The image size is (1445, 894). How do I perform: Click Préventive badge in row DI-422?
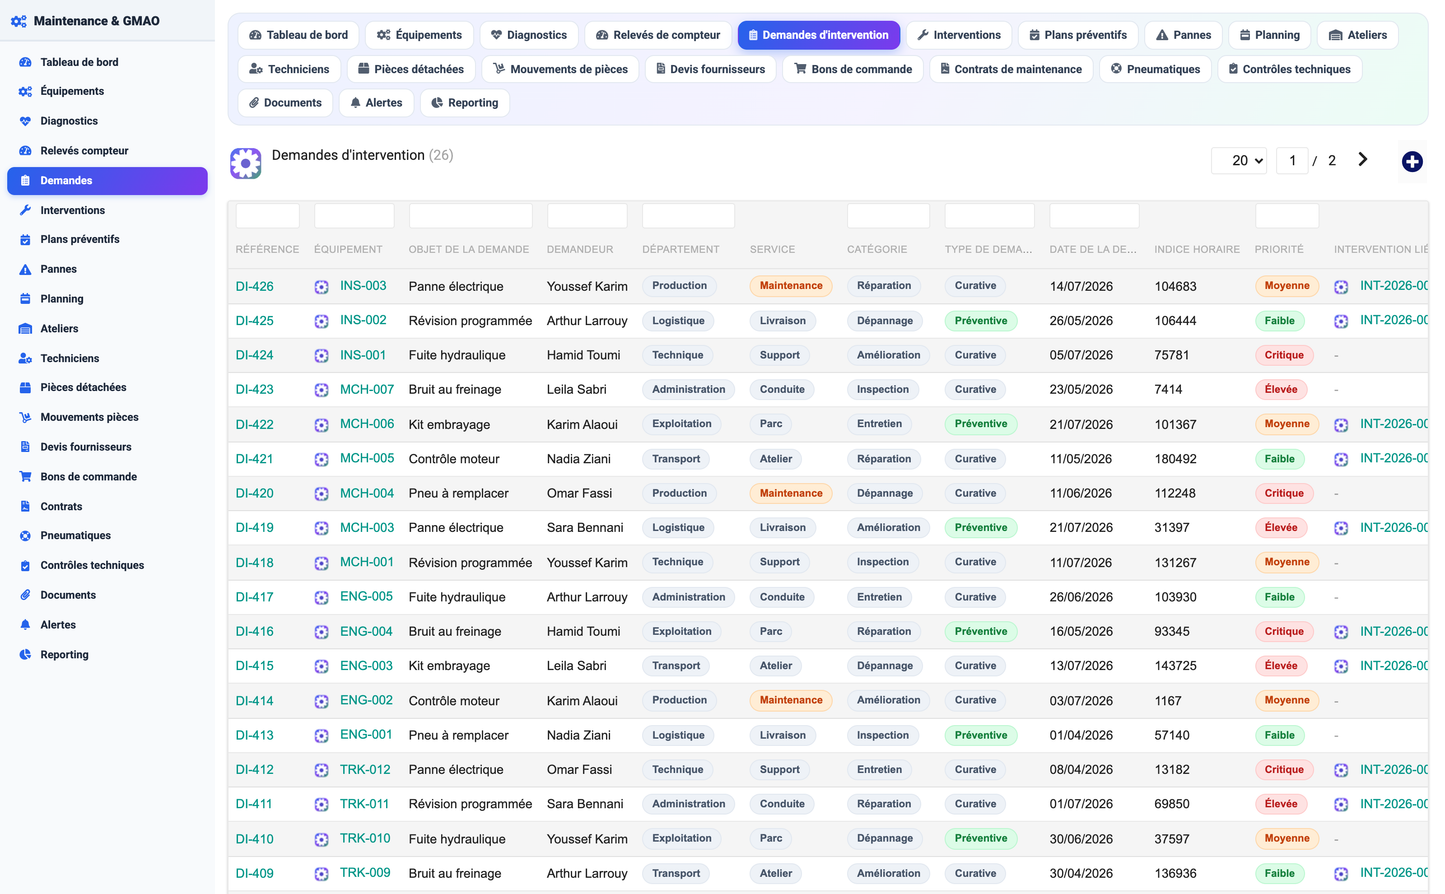click(981, 424)
